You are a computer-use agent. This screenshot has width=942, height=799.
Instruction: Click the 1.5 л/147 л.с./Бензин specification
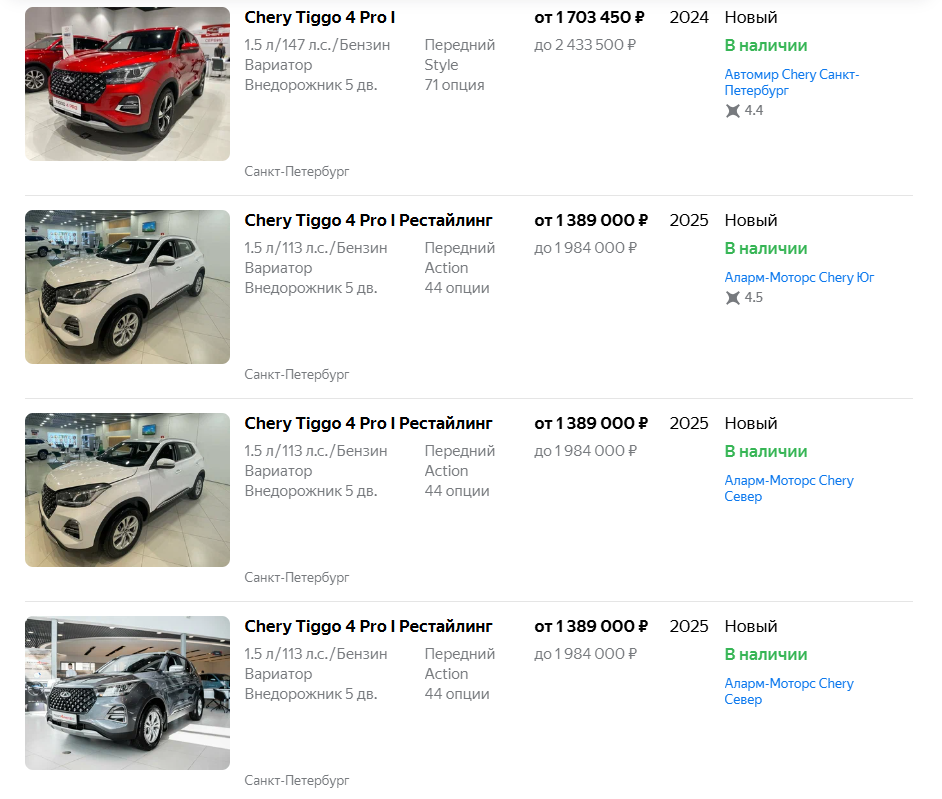[317, 45]
